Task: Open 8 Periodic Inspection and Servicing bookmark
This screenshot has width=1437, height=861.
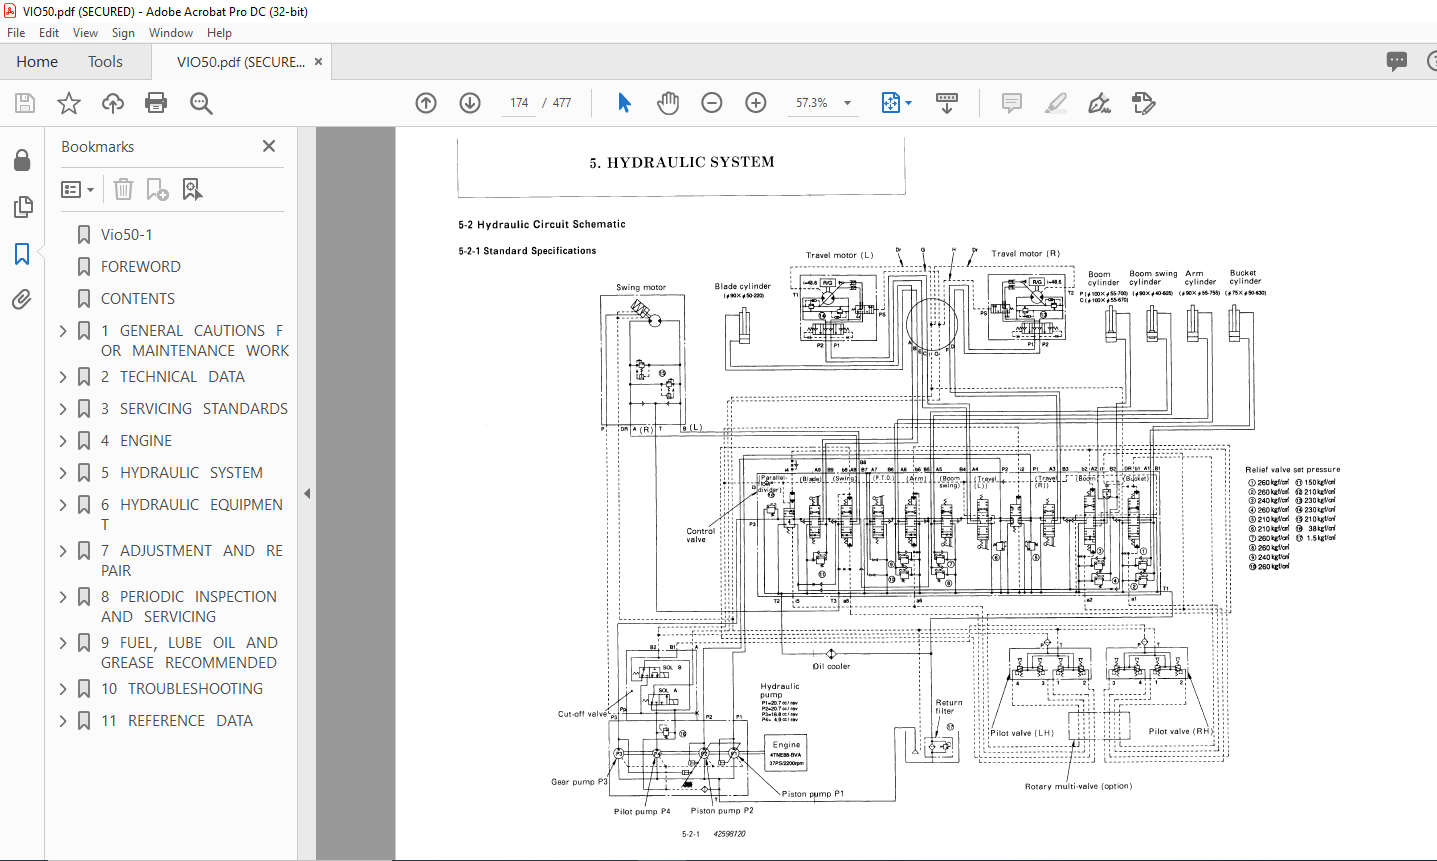Action: (189, 607)
